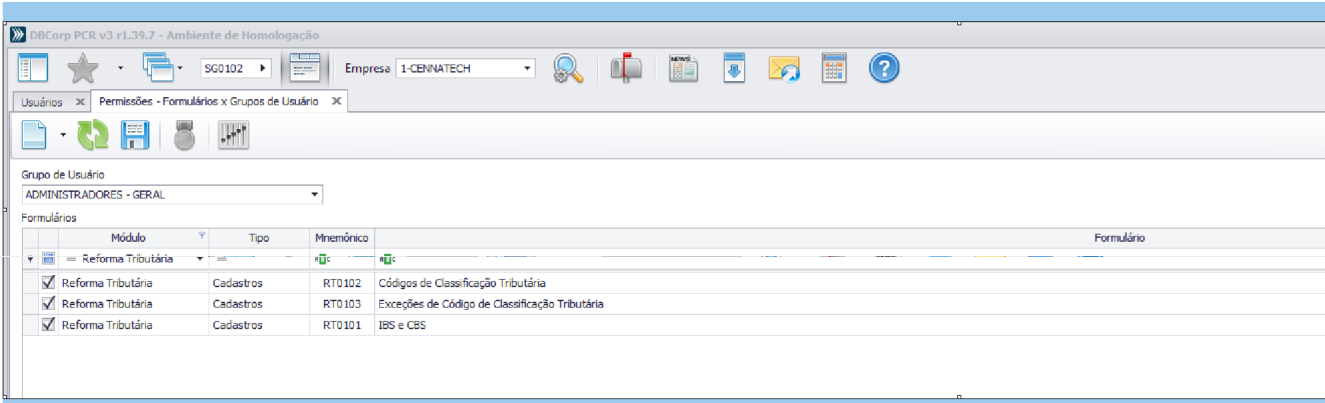Screen dimensions: 1325x403
Task: Open the news newspaper icon
Action: tap(683, 69)
